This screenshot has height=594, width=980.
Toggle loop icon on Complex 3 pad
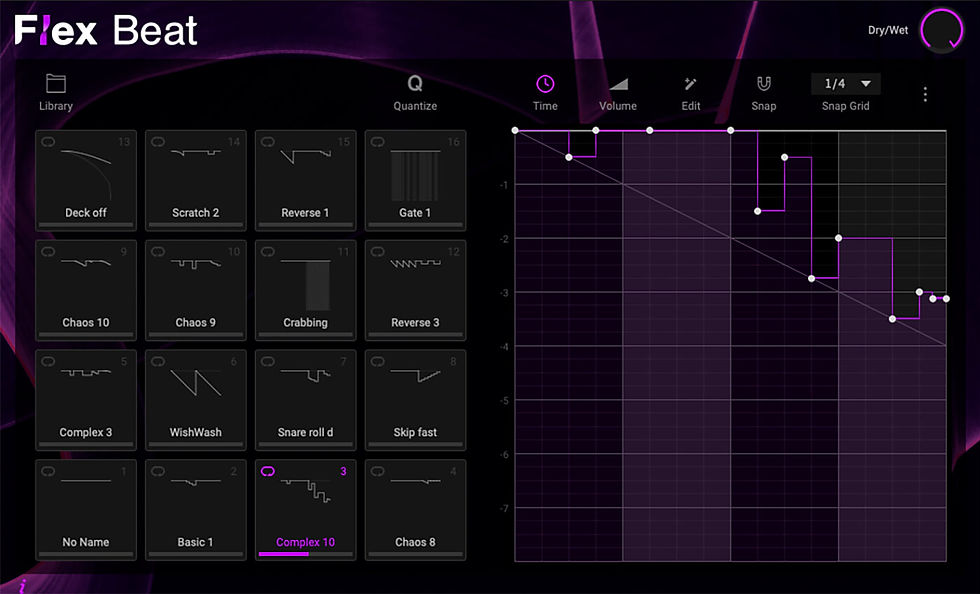(48, 361)
